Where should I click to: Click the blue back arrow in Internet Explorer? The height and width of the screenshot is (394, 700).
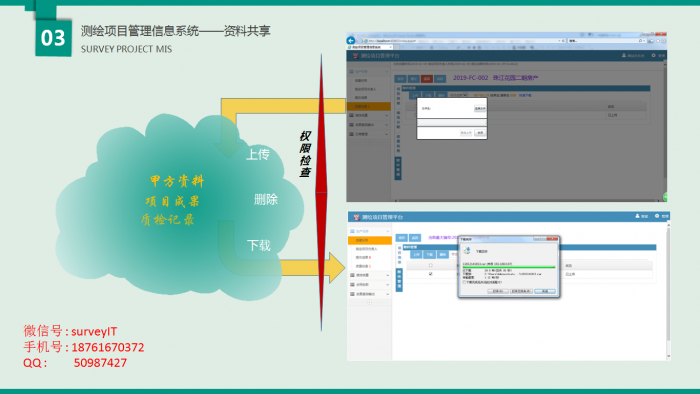tap(351, 41)
